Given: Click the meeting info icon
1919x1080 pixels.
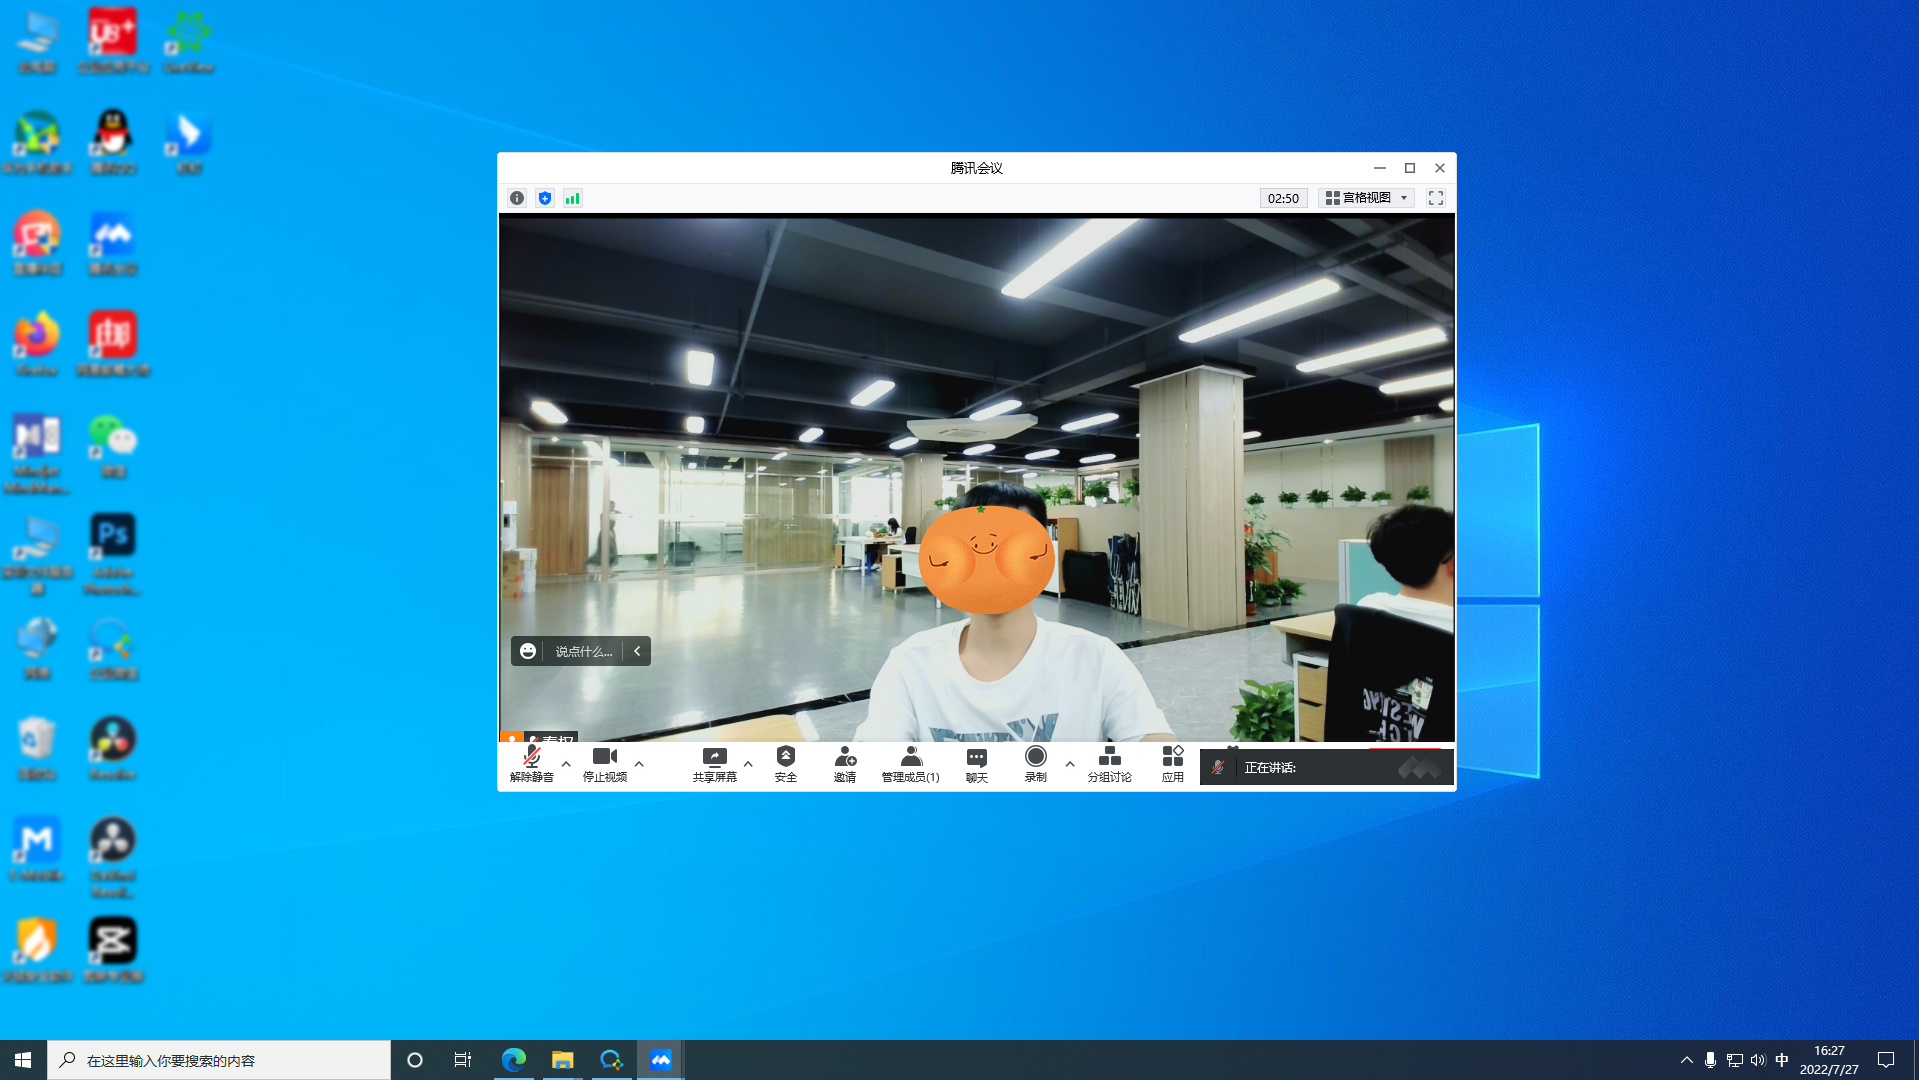Looking at the screenshot, I should tap(517, 198).
